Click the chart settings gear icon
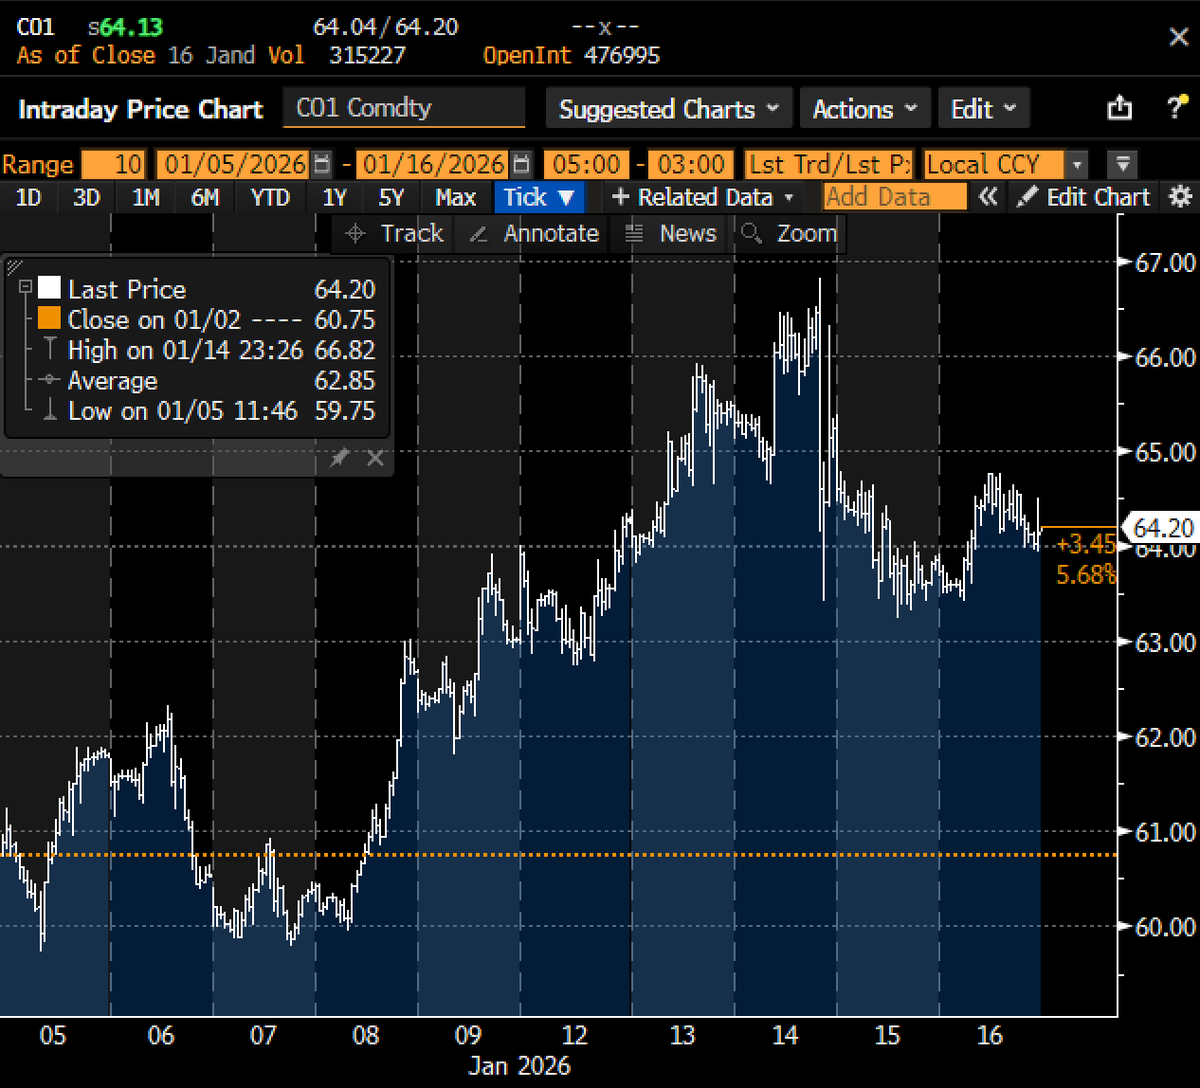The image size is (1200, 1088). click(1181, 197)
